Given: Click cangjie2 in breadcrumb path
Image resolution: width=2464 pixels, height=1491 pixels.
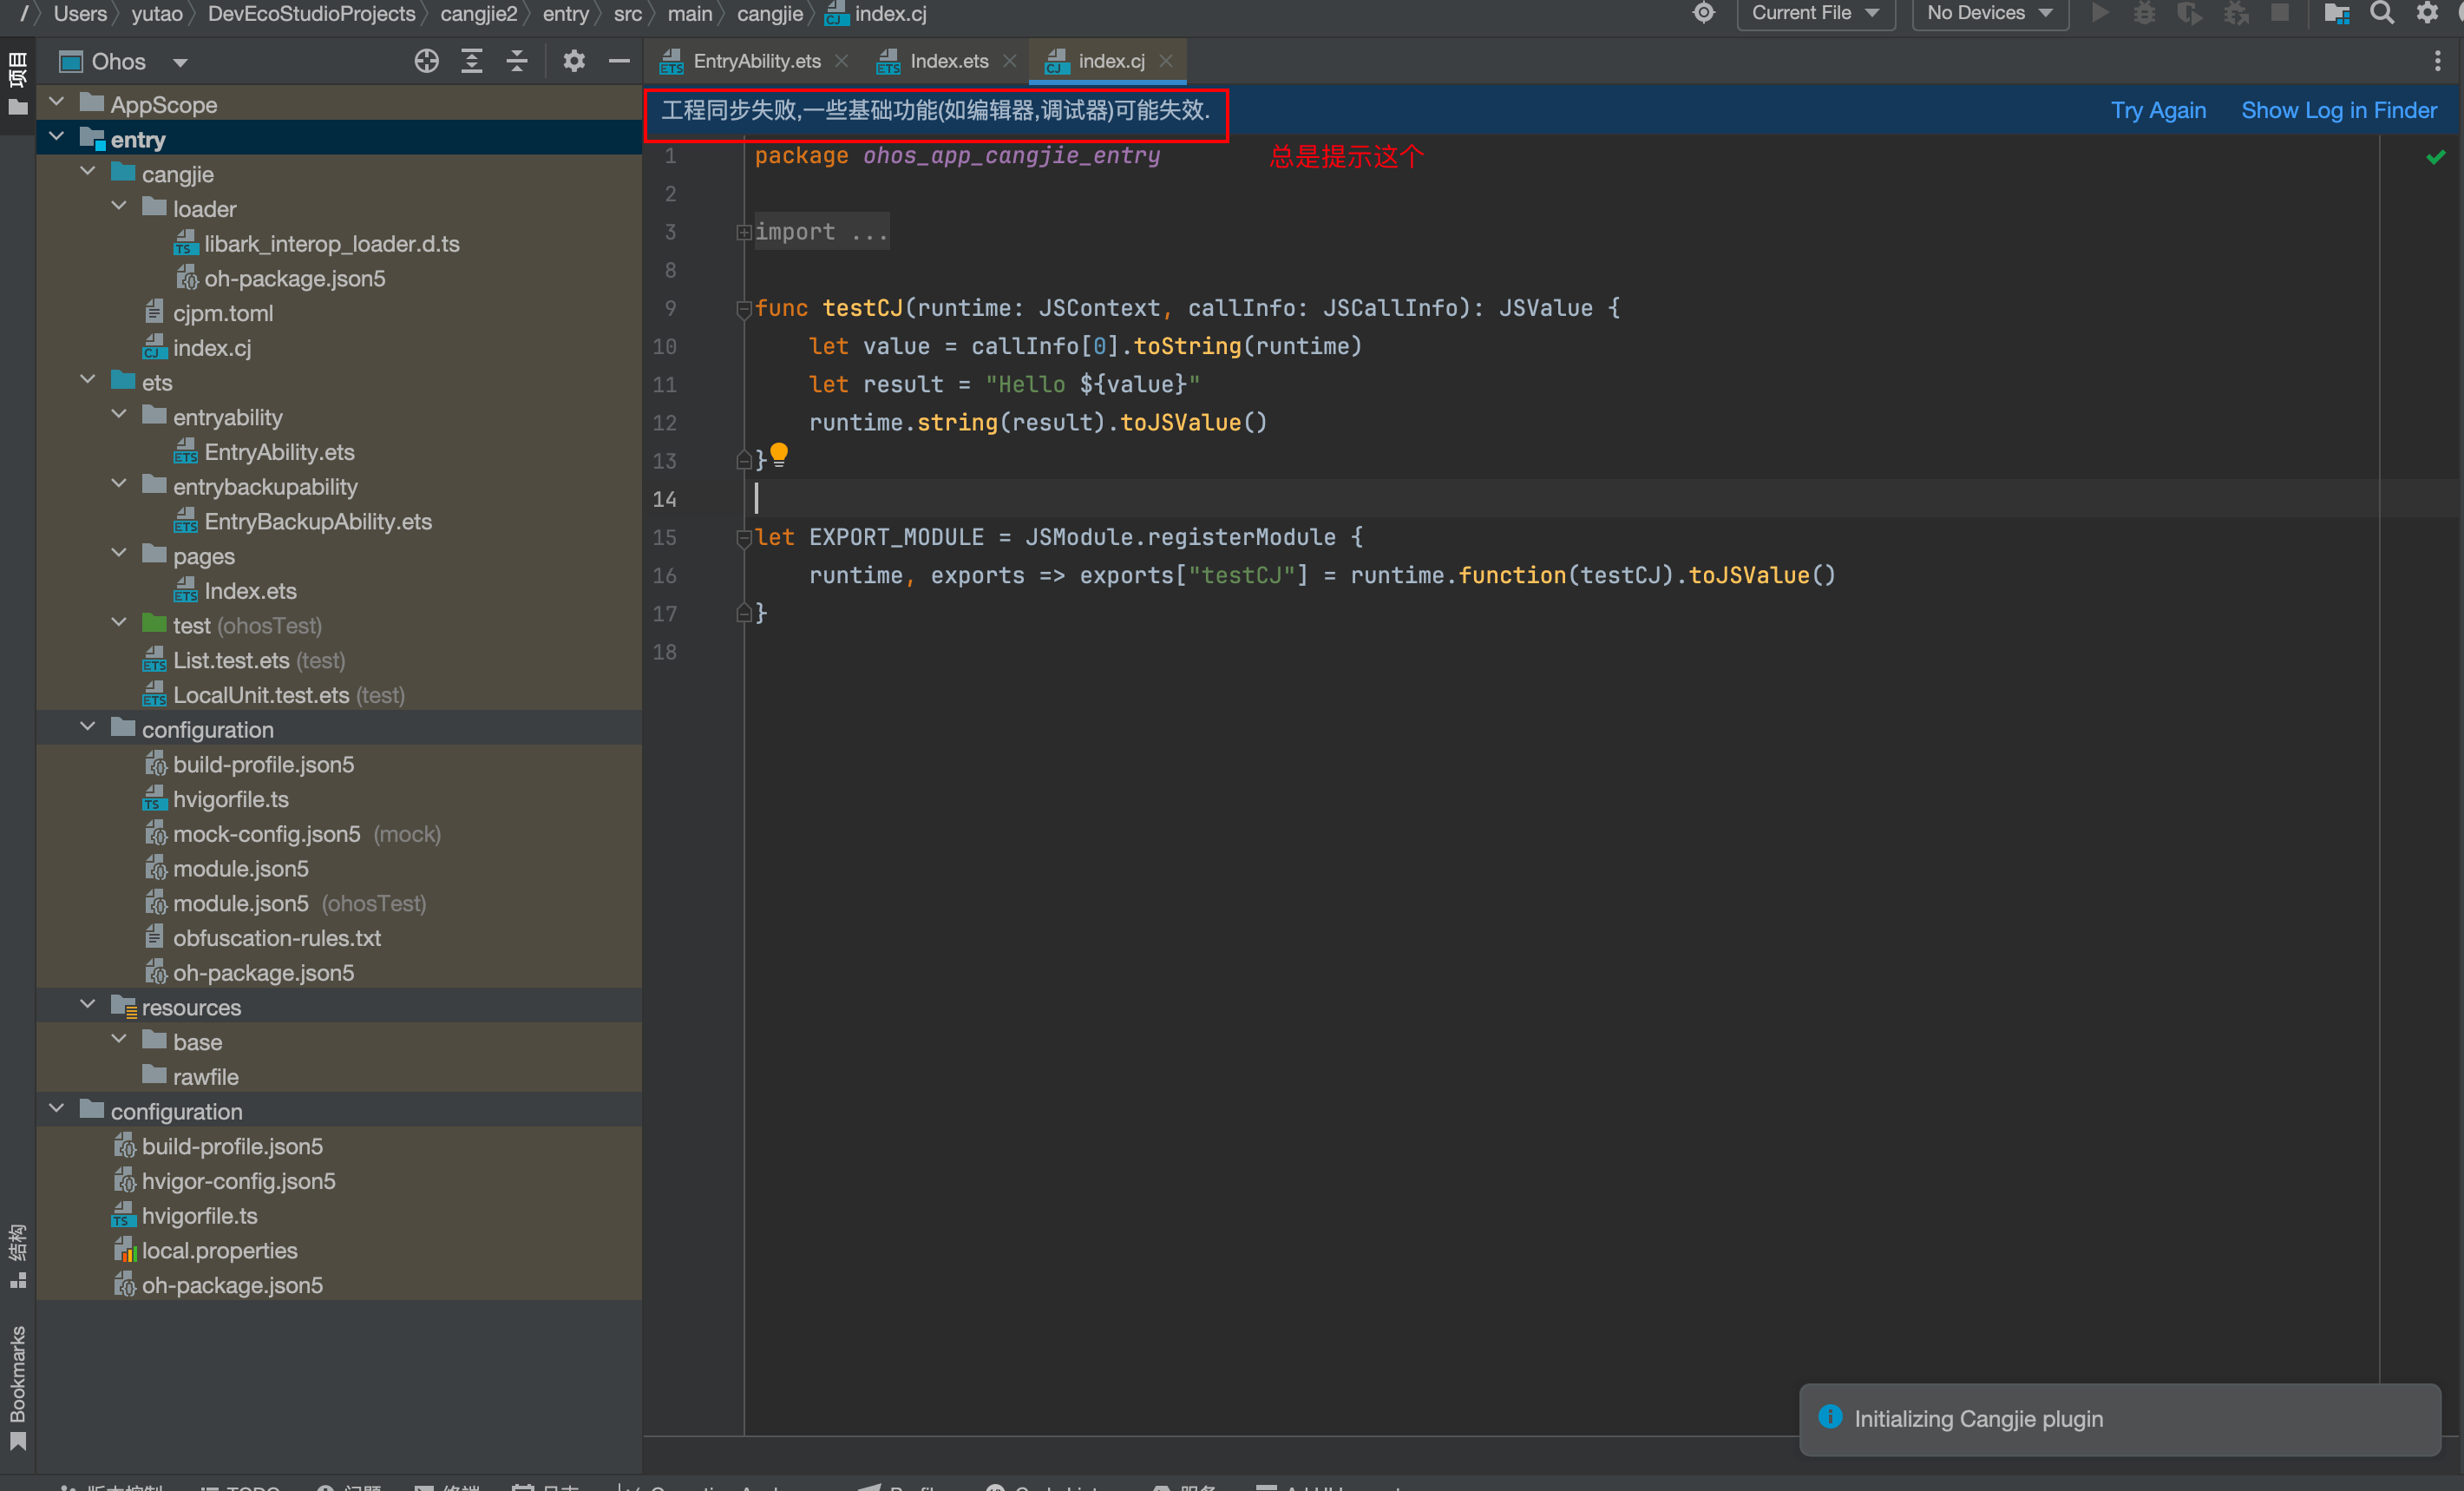Looking at the screenshot, I should point(478,14).
